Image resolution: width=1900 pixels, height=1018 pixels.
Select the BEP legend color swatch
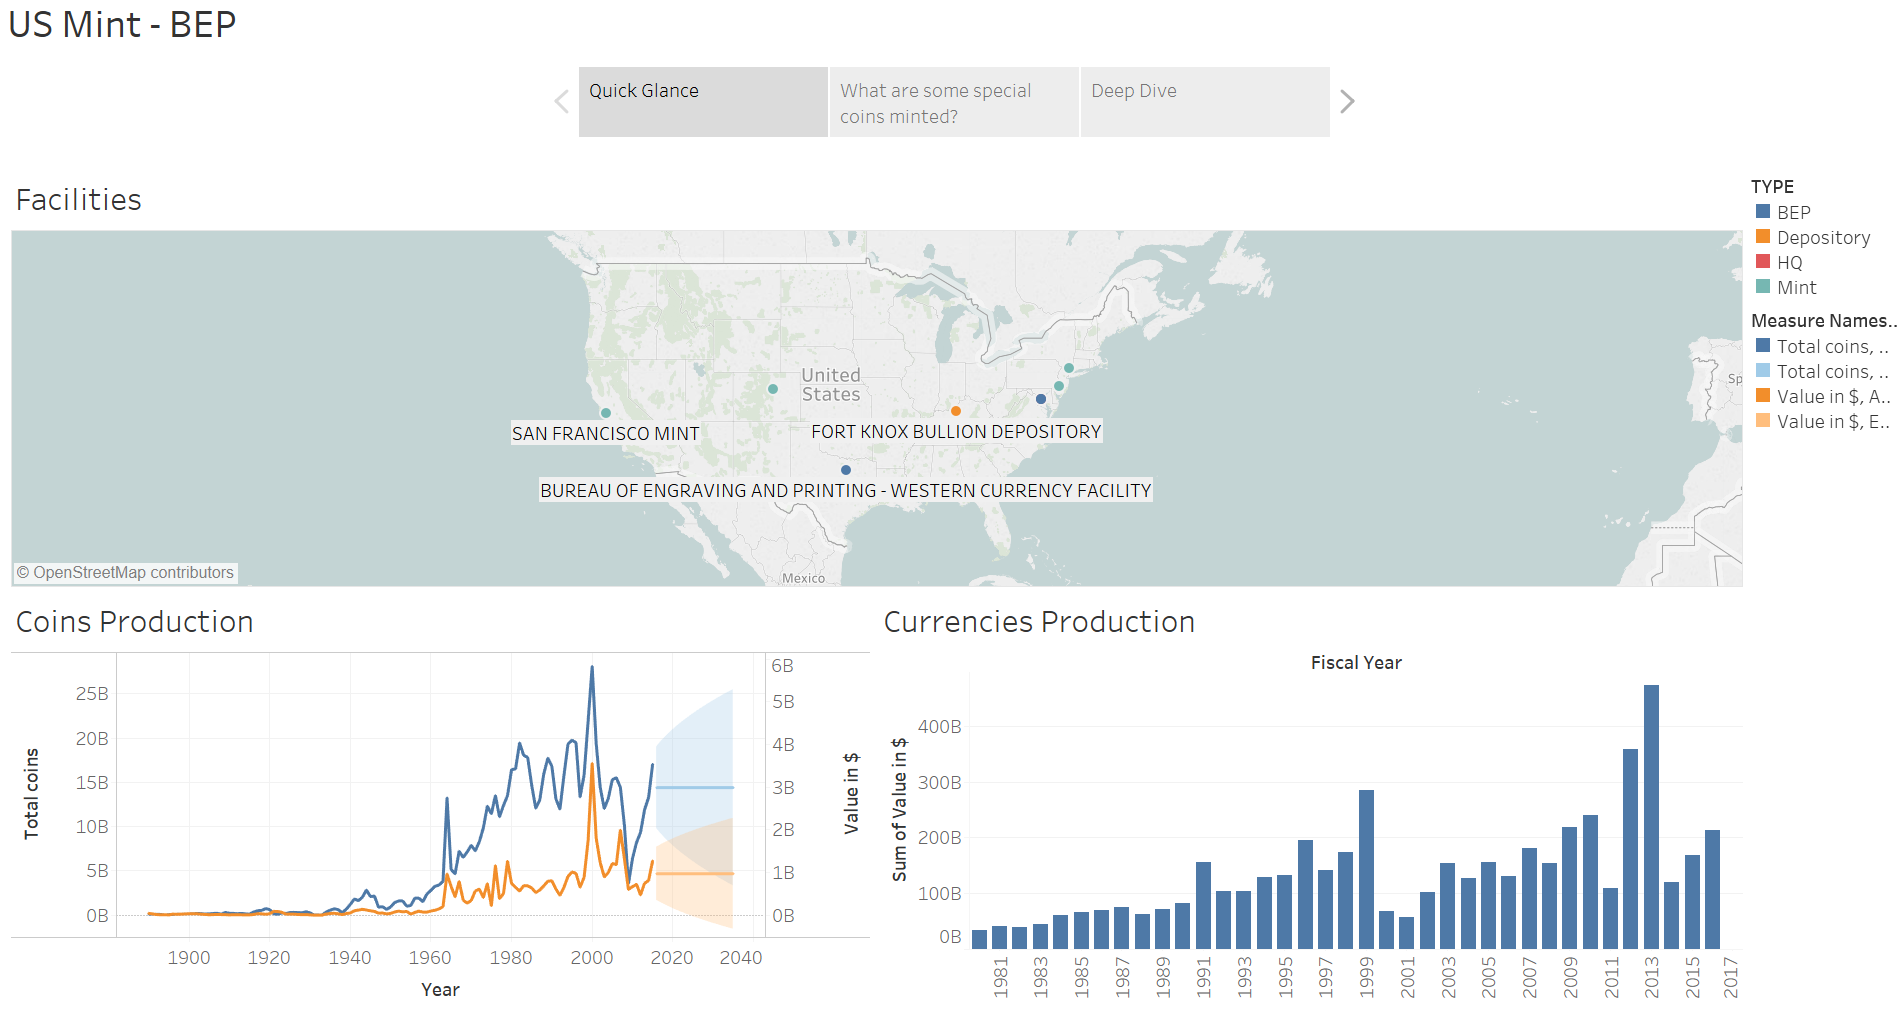click(1763, 212)
